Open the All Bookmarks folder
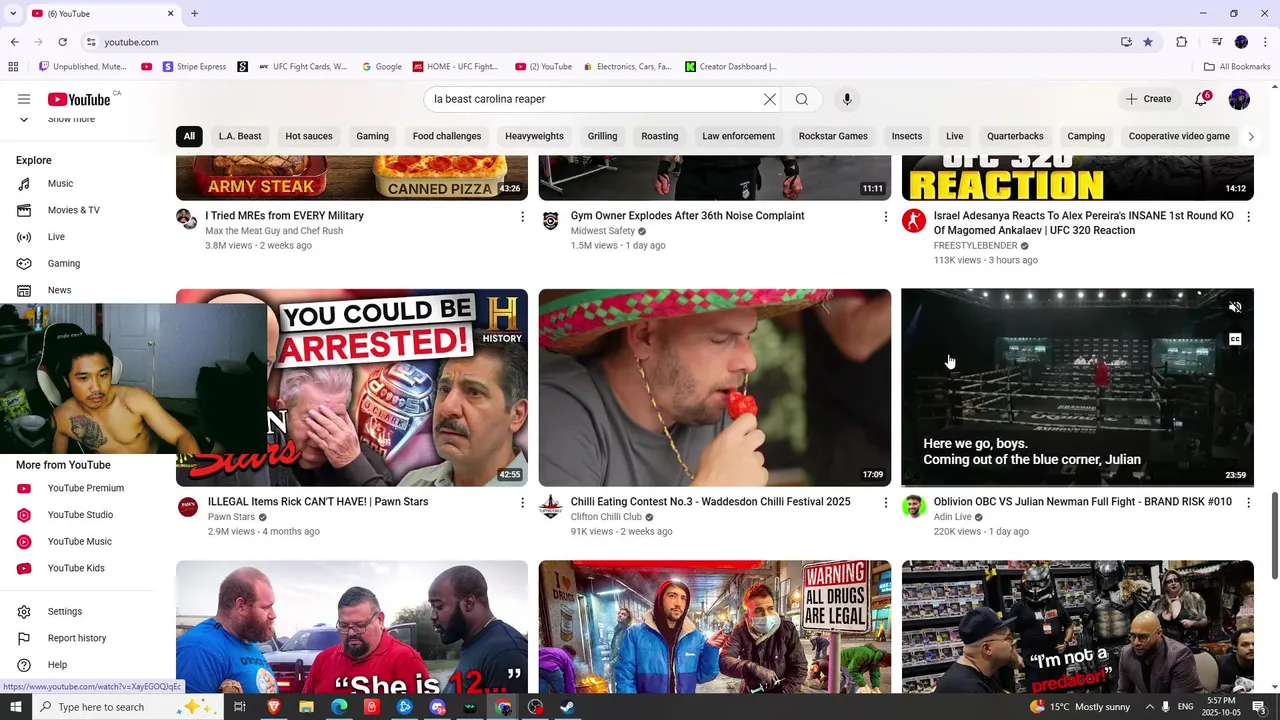Image resolution: width=1280 pixels, height=720 pixels. click(1237, 67)
